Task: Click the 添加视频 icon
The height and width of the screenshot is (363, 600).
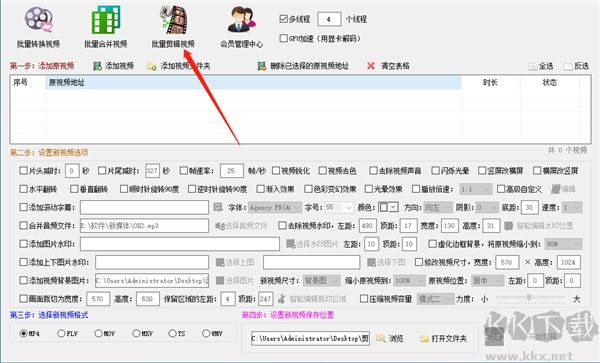Action: pyautogui.click(x=98, y=66)
